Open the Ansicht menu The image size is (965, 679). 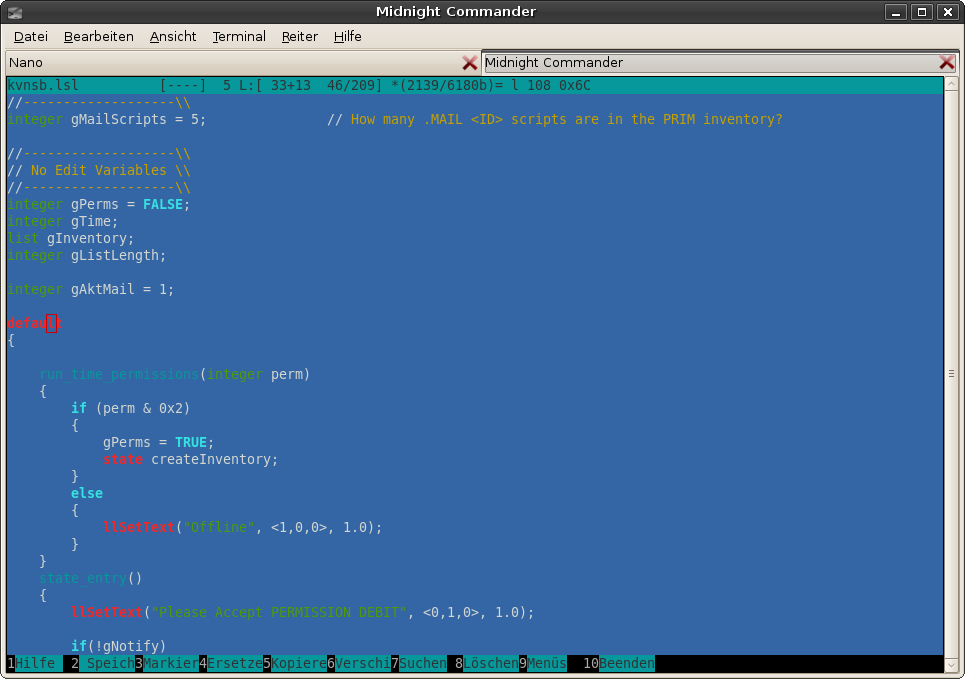[173, 36]
